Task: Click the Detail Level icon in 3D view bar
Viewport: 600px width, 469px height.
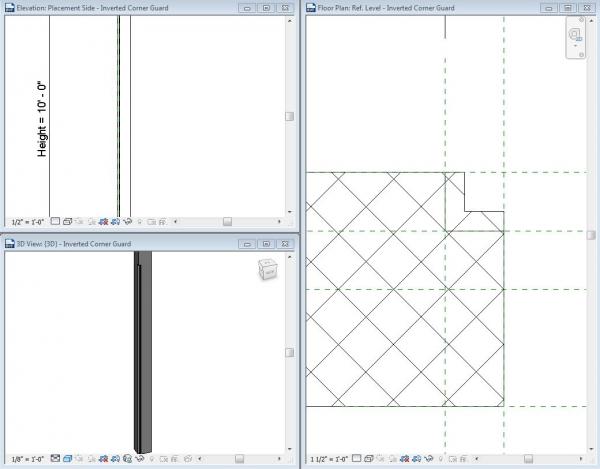Action: 55,458
